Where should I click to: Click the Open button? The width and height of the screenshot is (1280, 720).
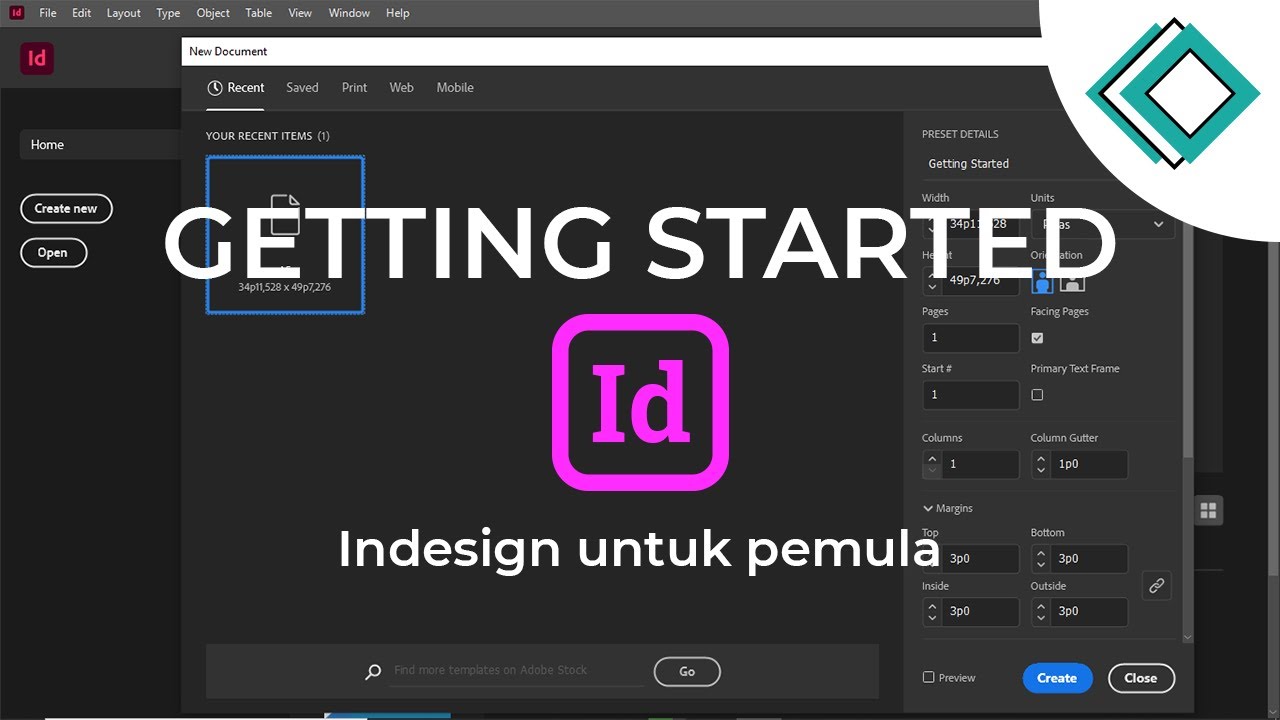53,253
